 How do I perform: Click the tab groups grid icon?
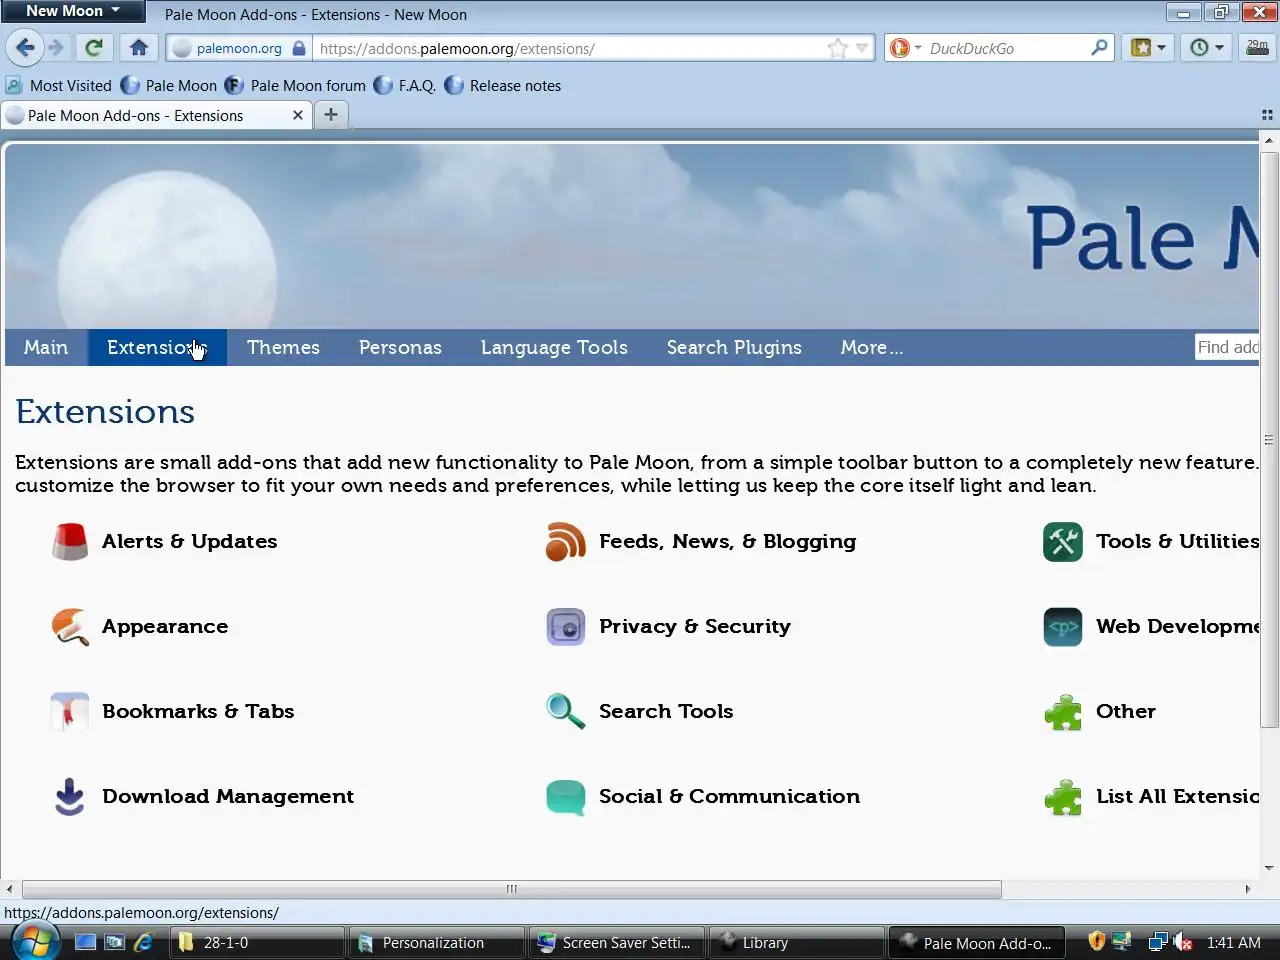tap(1267, 115)
